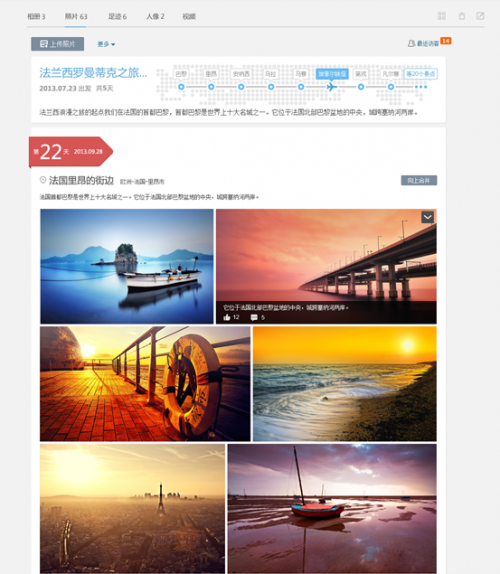Open the pier and lifebuoy sunset photo
The image size is (500, 574).
coord(145,384)
